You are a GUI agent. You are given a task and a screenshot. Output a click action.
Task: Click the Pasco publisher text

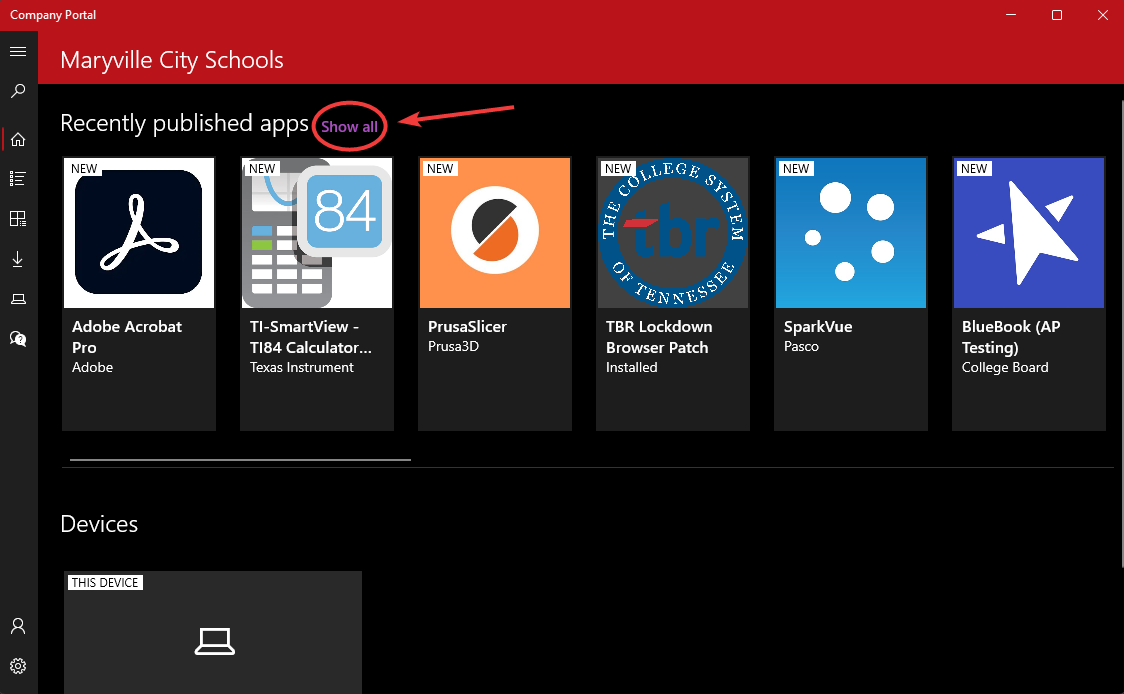point(801,346)
